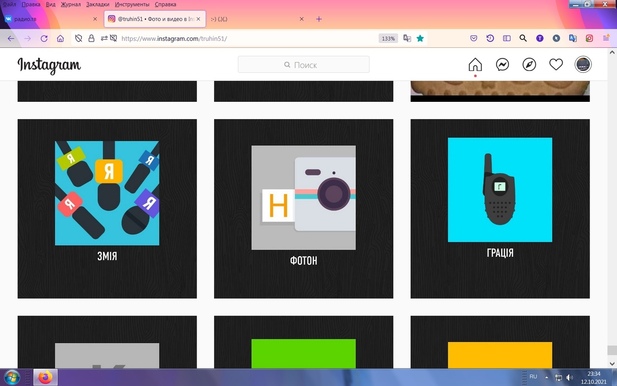Go to the browser home page
This screenshot has height=386, width=617.
click(x=60, y=39)
